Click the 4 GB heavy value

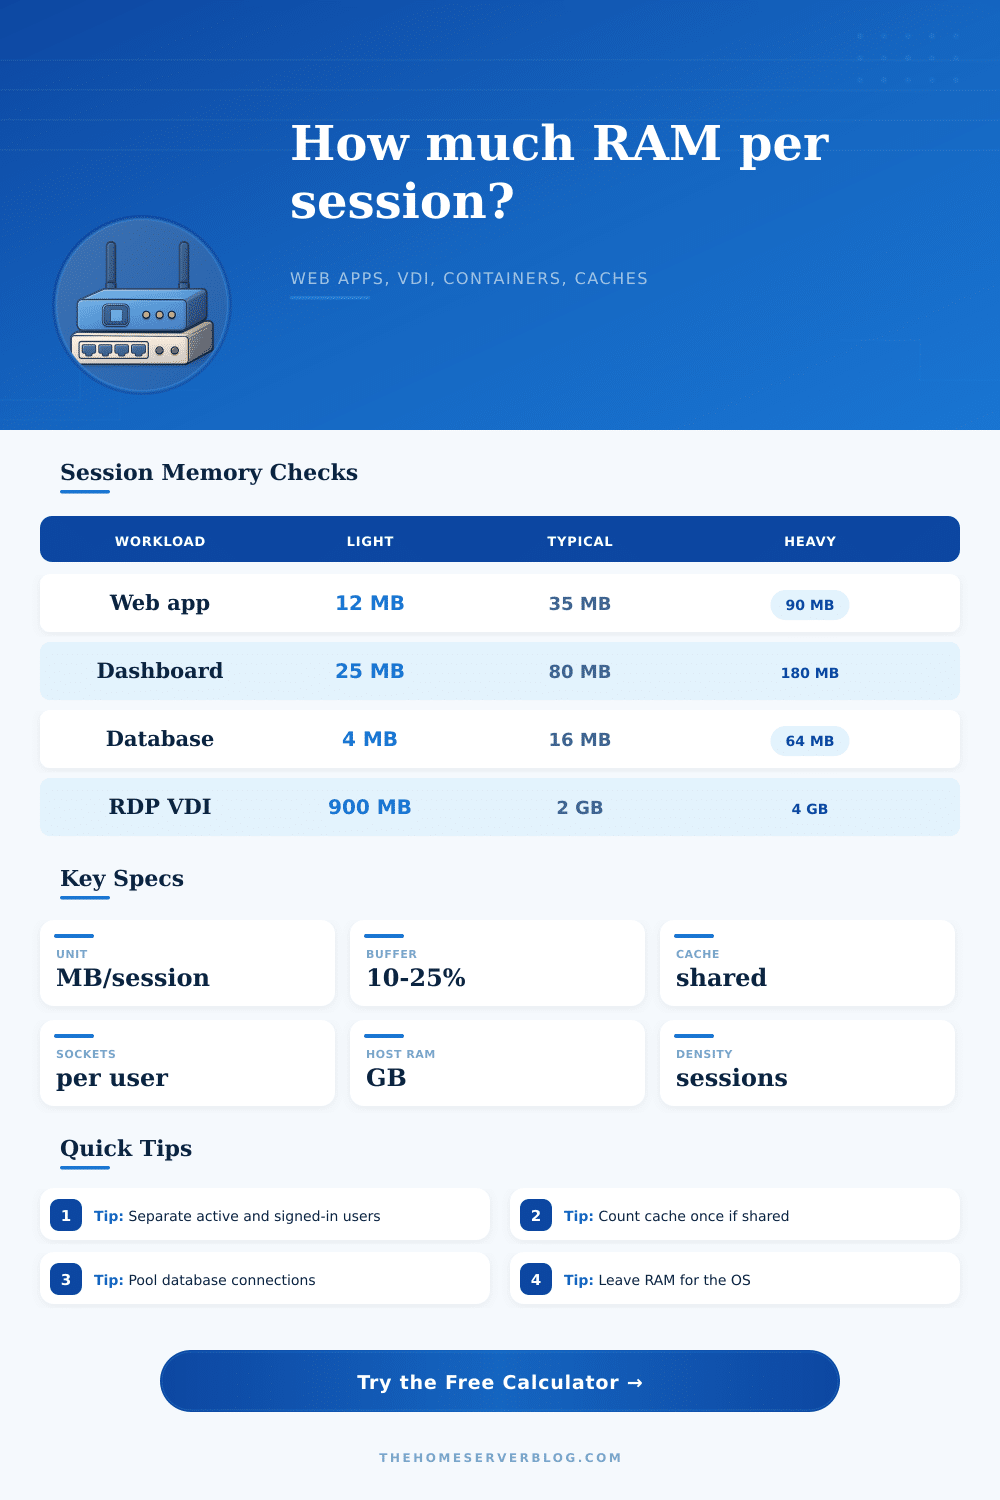click(810, 809)
